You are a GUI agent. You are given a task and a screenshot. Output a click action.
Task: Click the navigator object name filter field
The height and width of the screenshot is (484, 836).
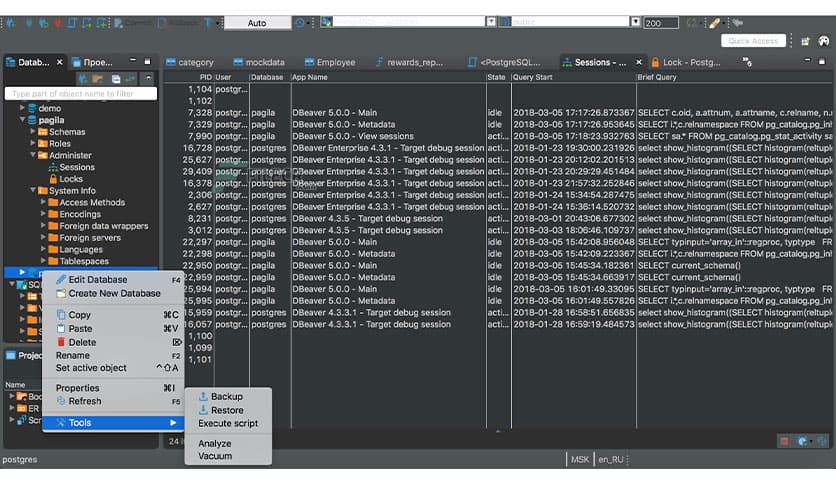click(x=81, y=94)
